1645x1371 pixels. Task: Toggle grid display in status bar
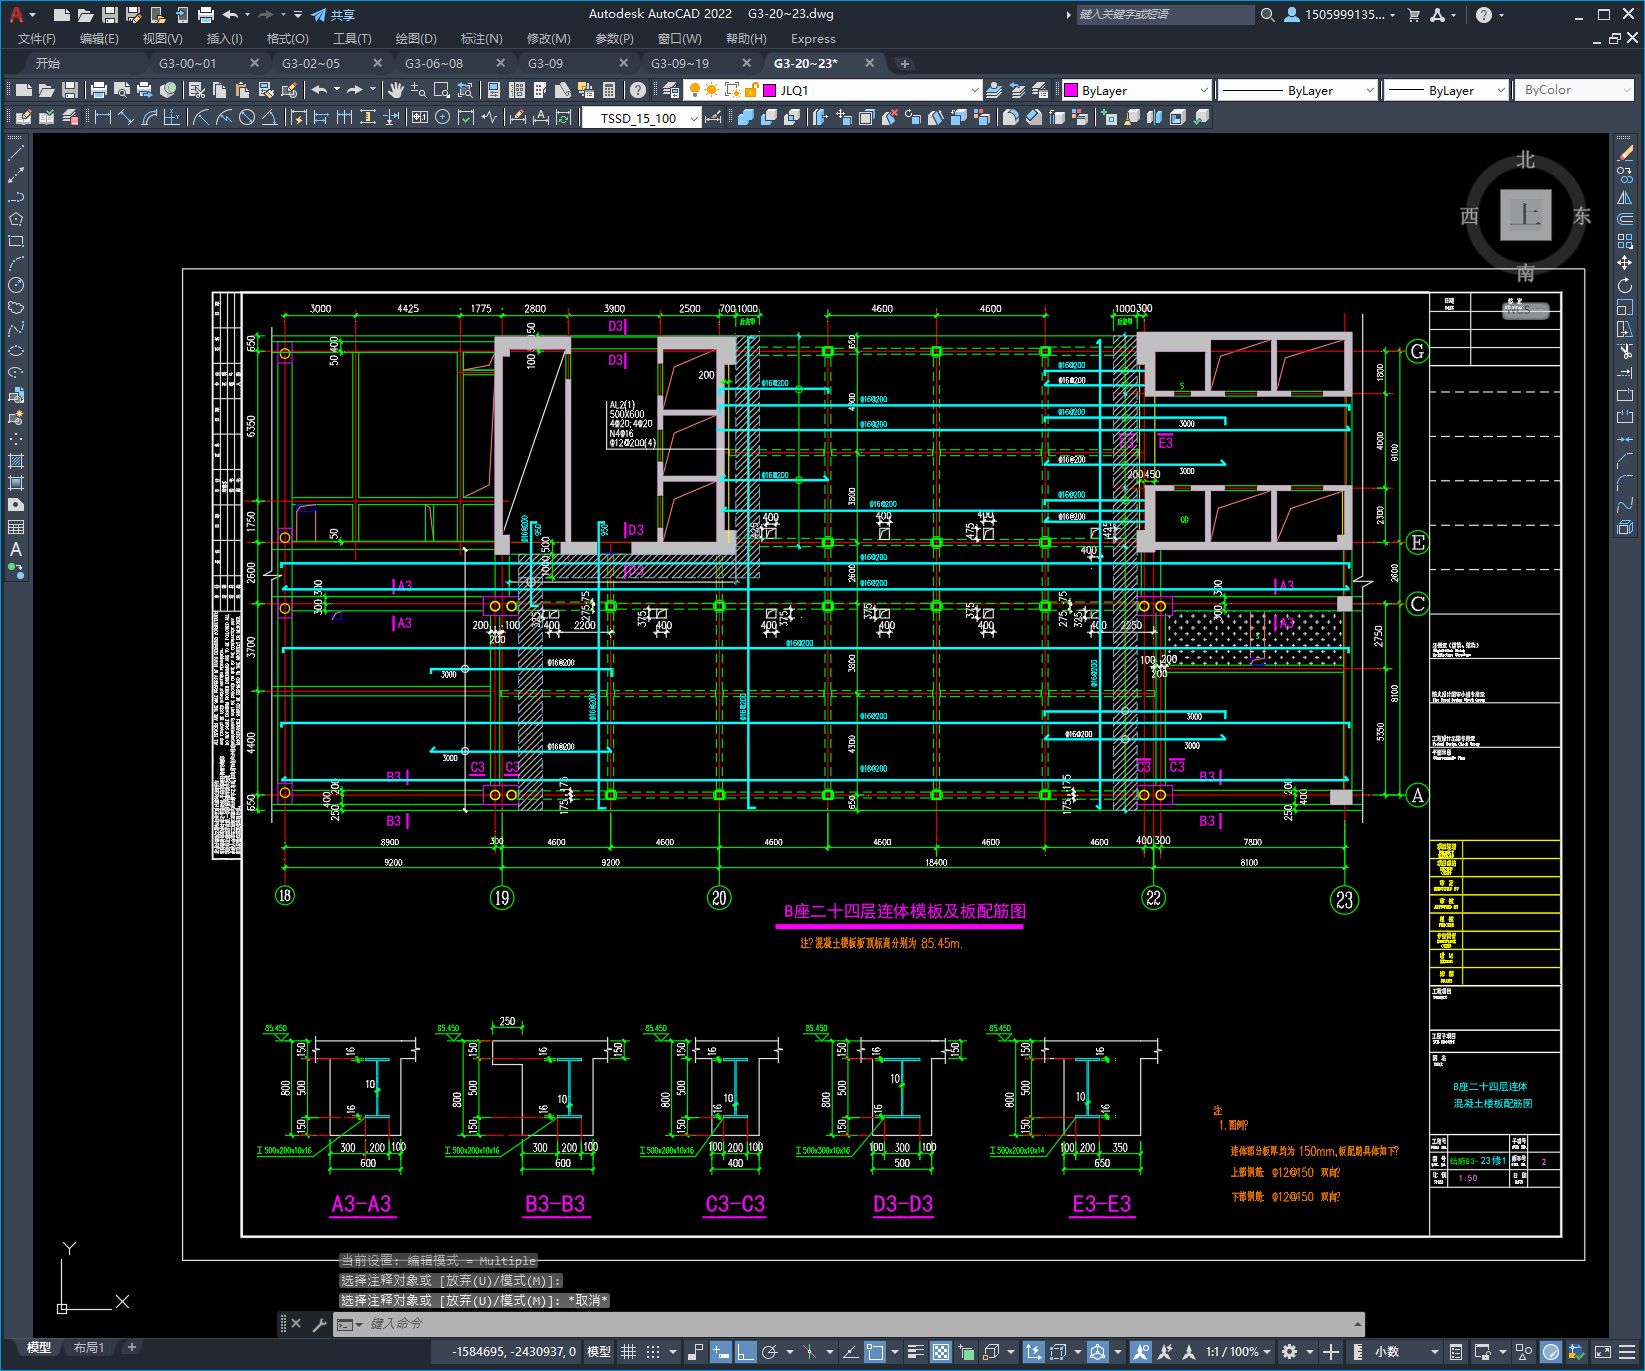point(628,1352)
